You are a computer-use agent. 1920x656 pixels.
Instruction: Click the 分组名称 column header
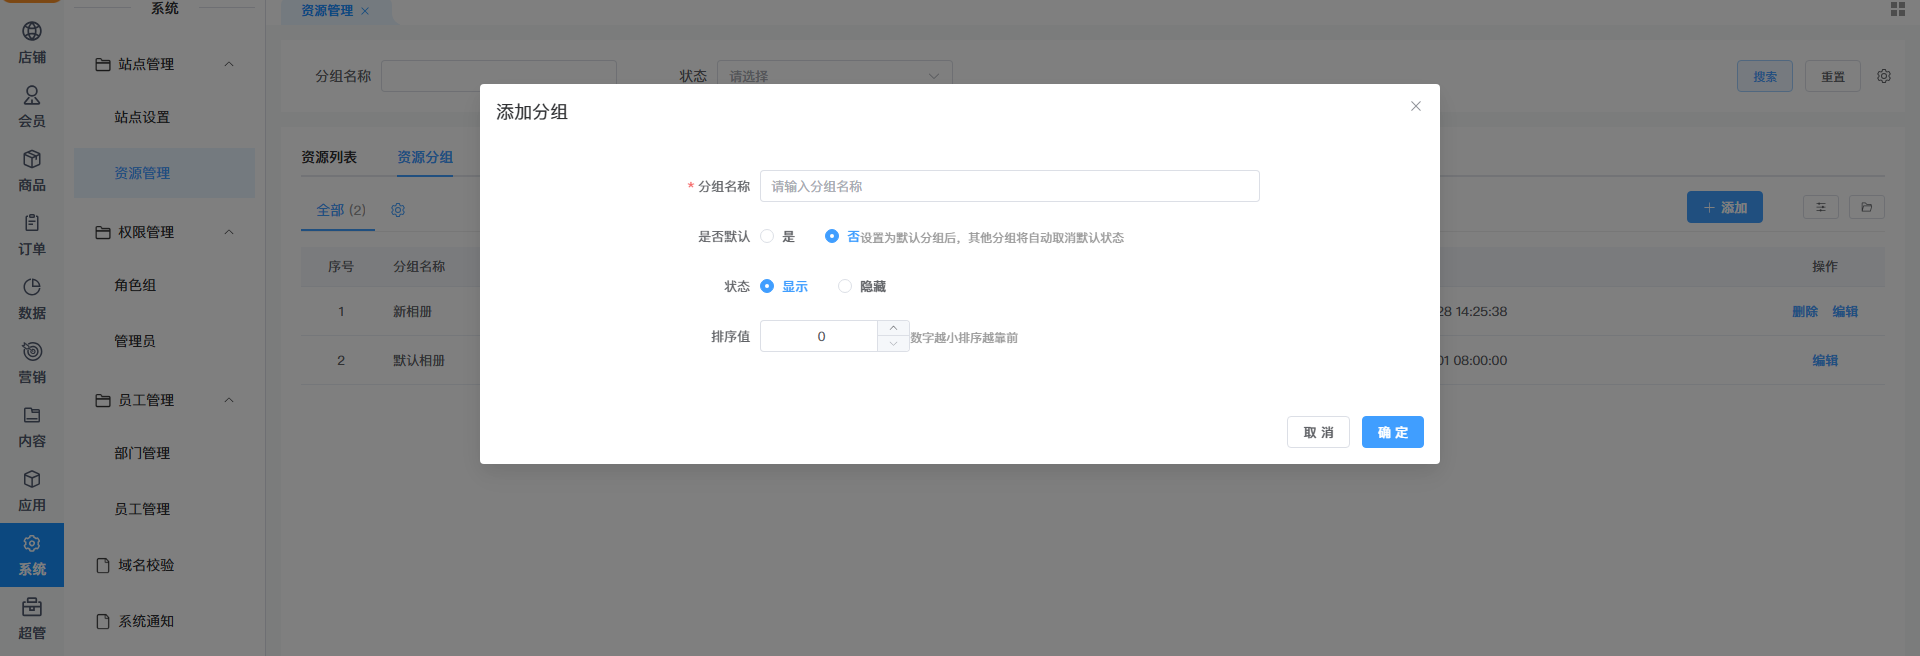(419, 267)
